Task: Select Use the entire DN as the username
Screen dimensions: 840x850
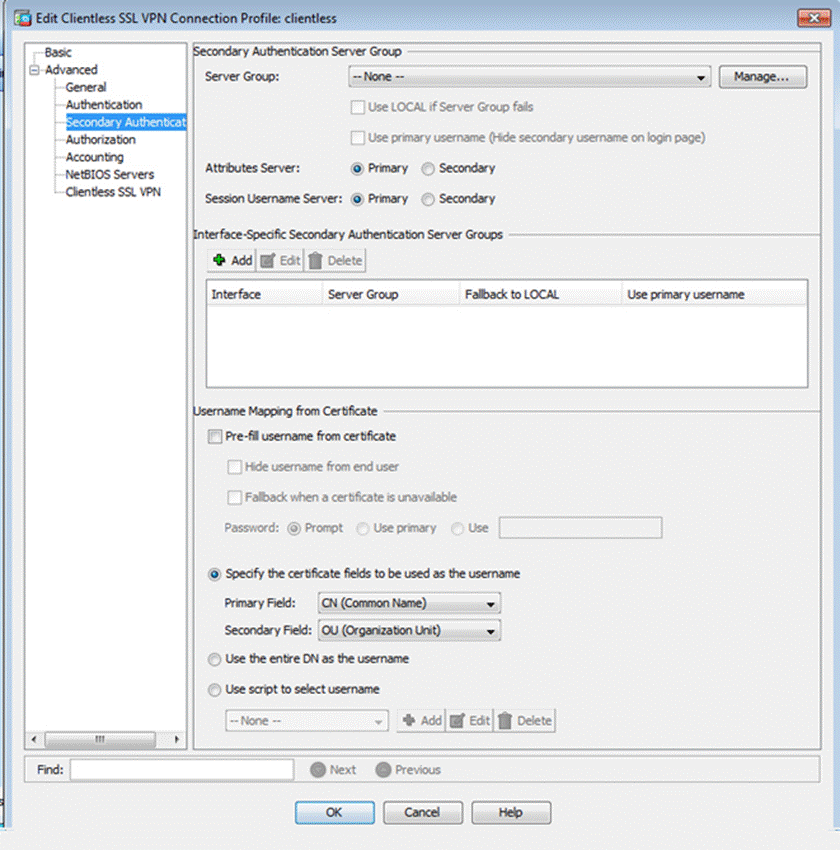Action: (x=214, y=659)
